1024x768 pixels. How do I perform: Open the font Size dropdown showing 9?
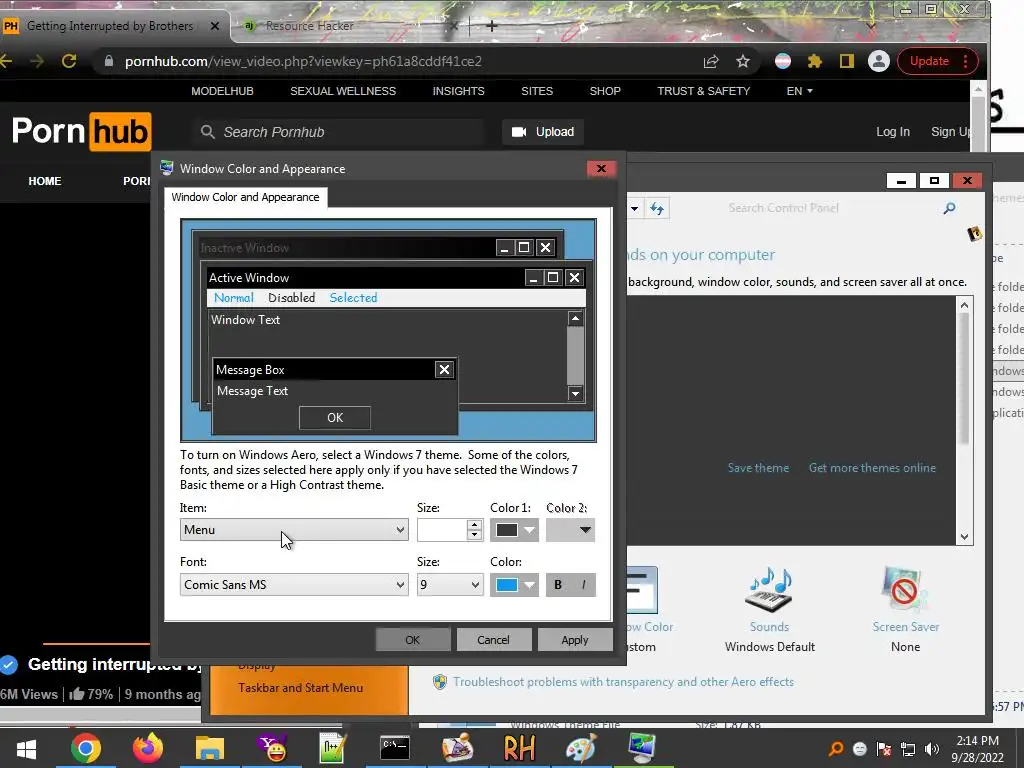click(x=450, y=584)
